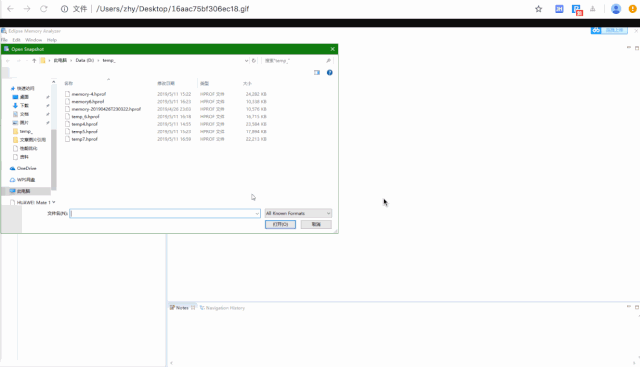The image size is (640, 367).
Task: Click the site info icon in address bar
Action: tap(64, 9)
